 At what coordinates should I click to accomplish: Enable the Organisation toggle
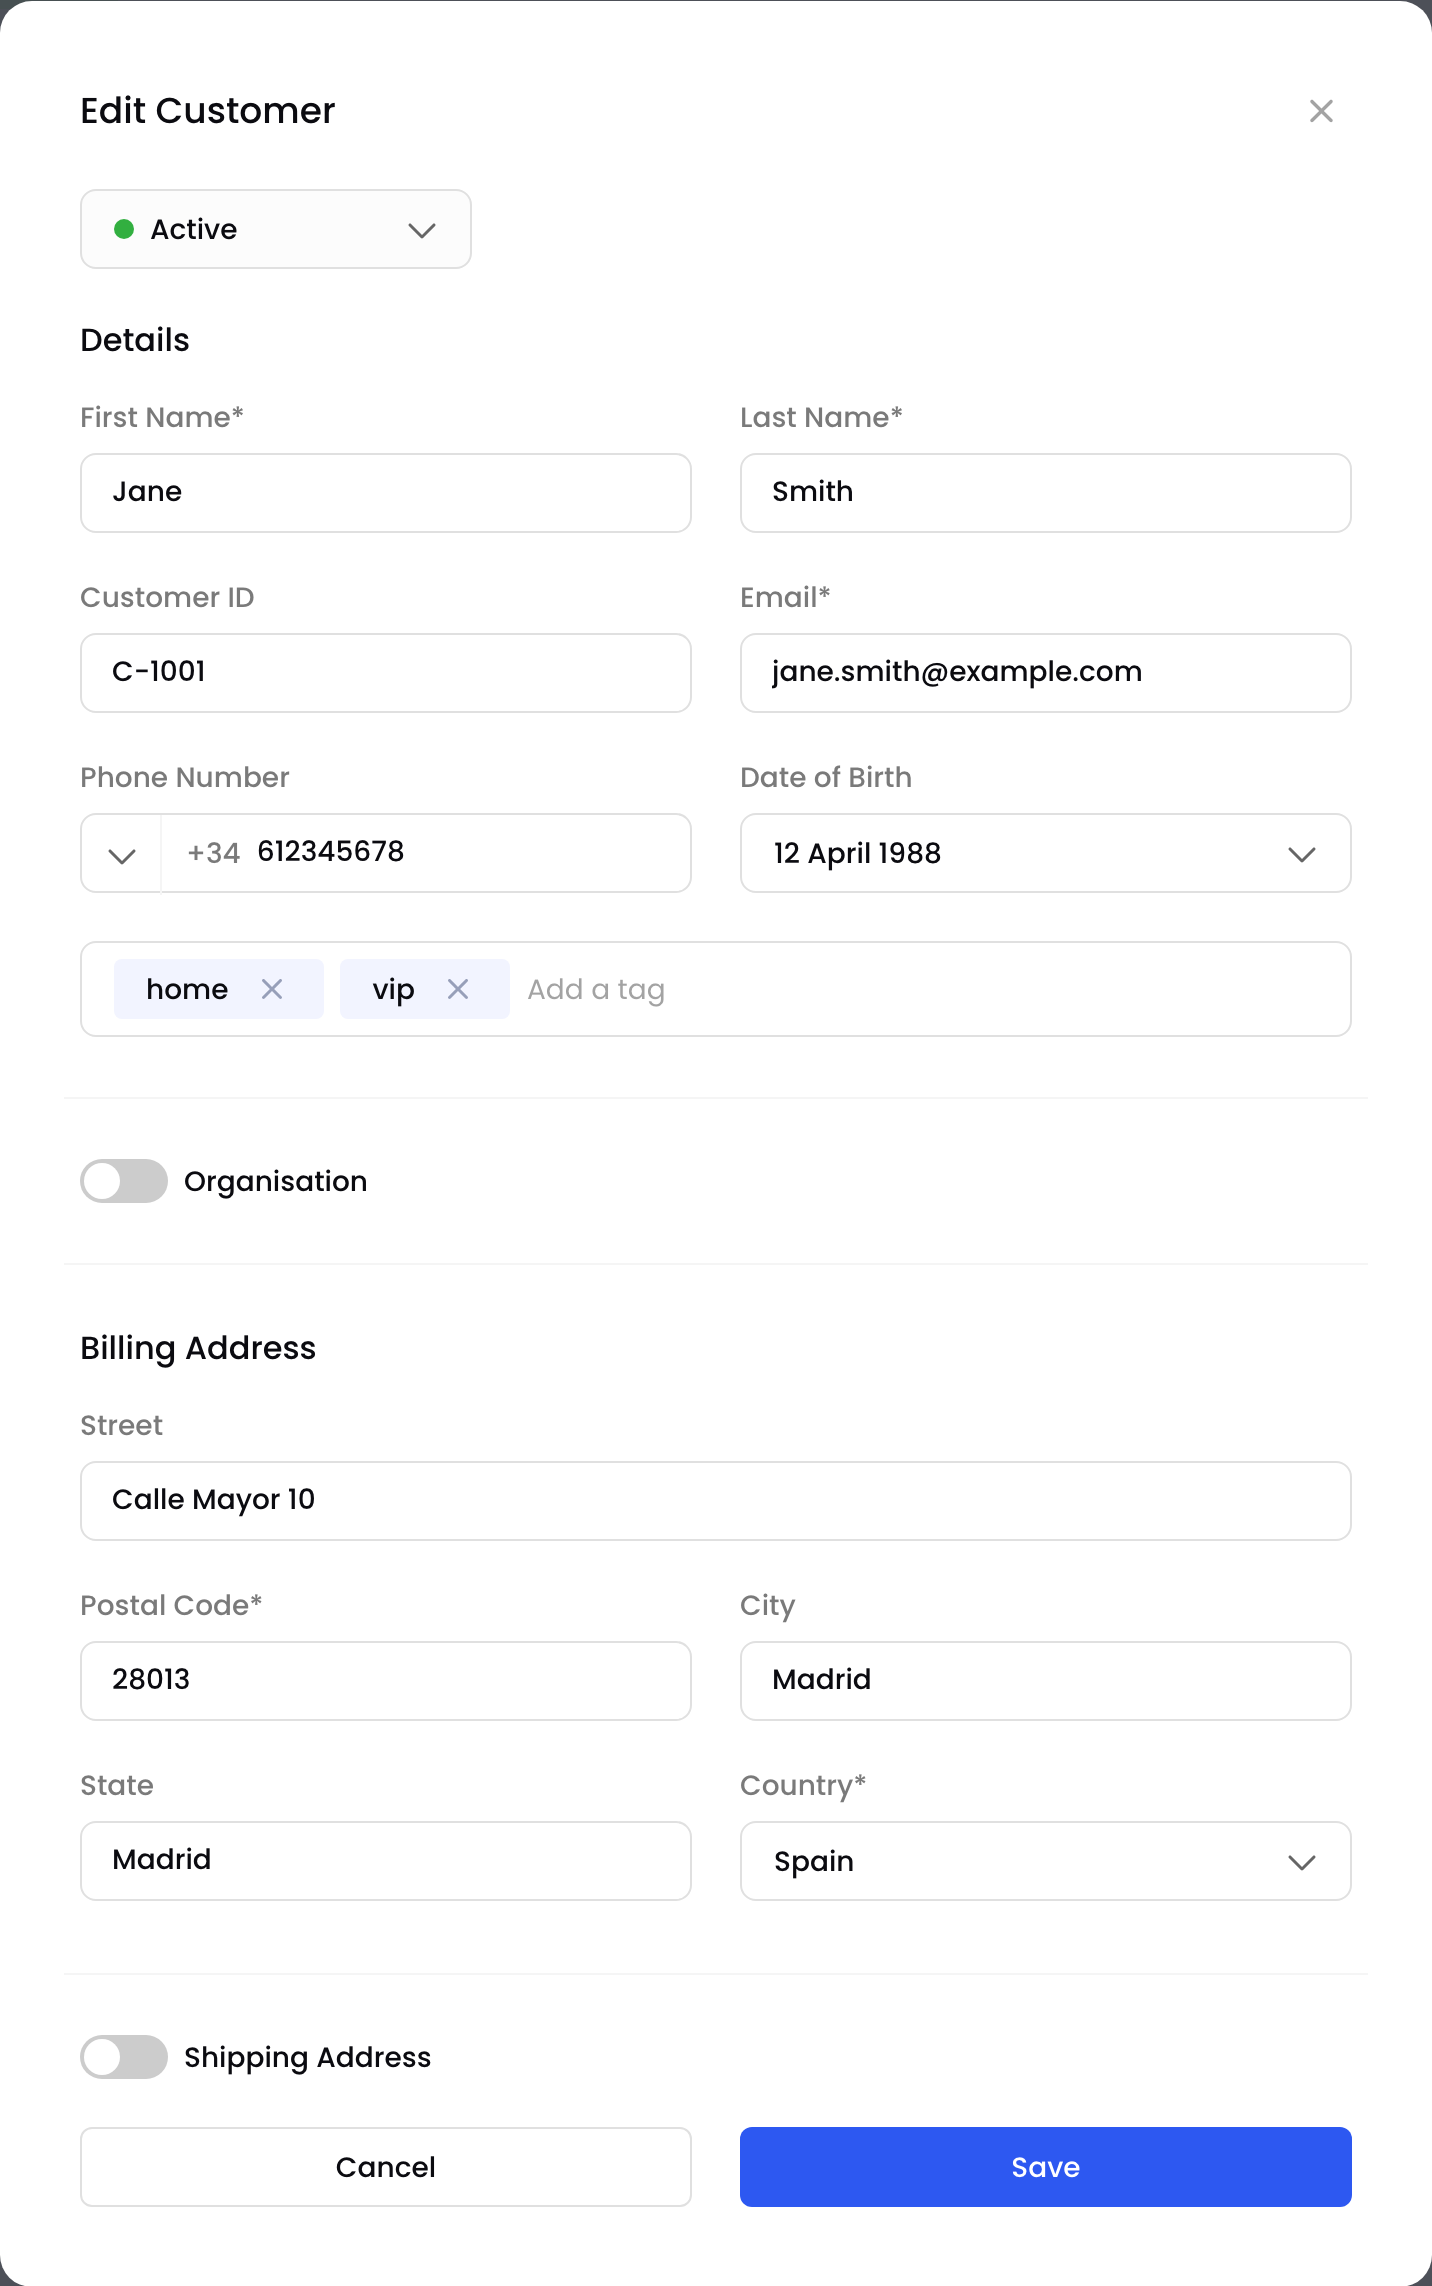pyautogui.click(x=124, y=1181)
